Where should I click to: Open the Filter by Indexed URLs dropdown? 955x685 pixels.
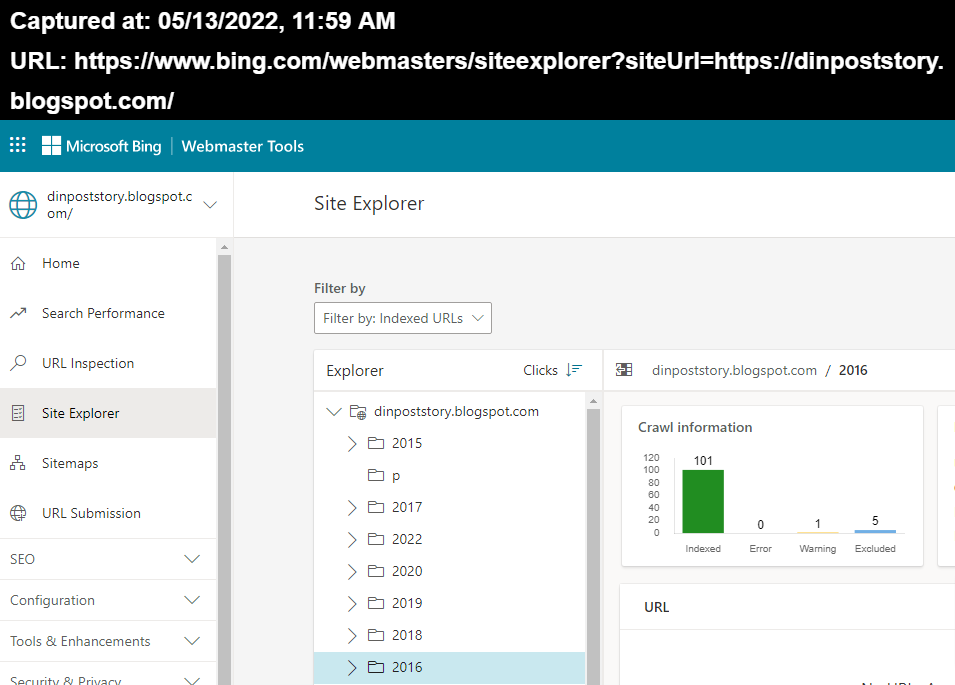coord(403,318)
